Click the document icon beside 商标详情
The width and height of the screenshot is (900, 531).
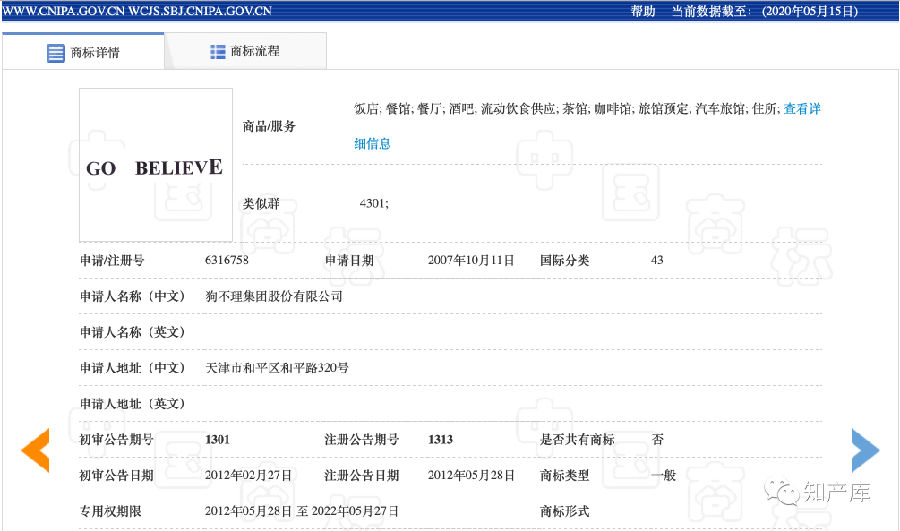tap(56, 53)
